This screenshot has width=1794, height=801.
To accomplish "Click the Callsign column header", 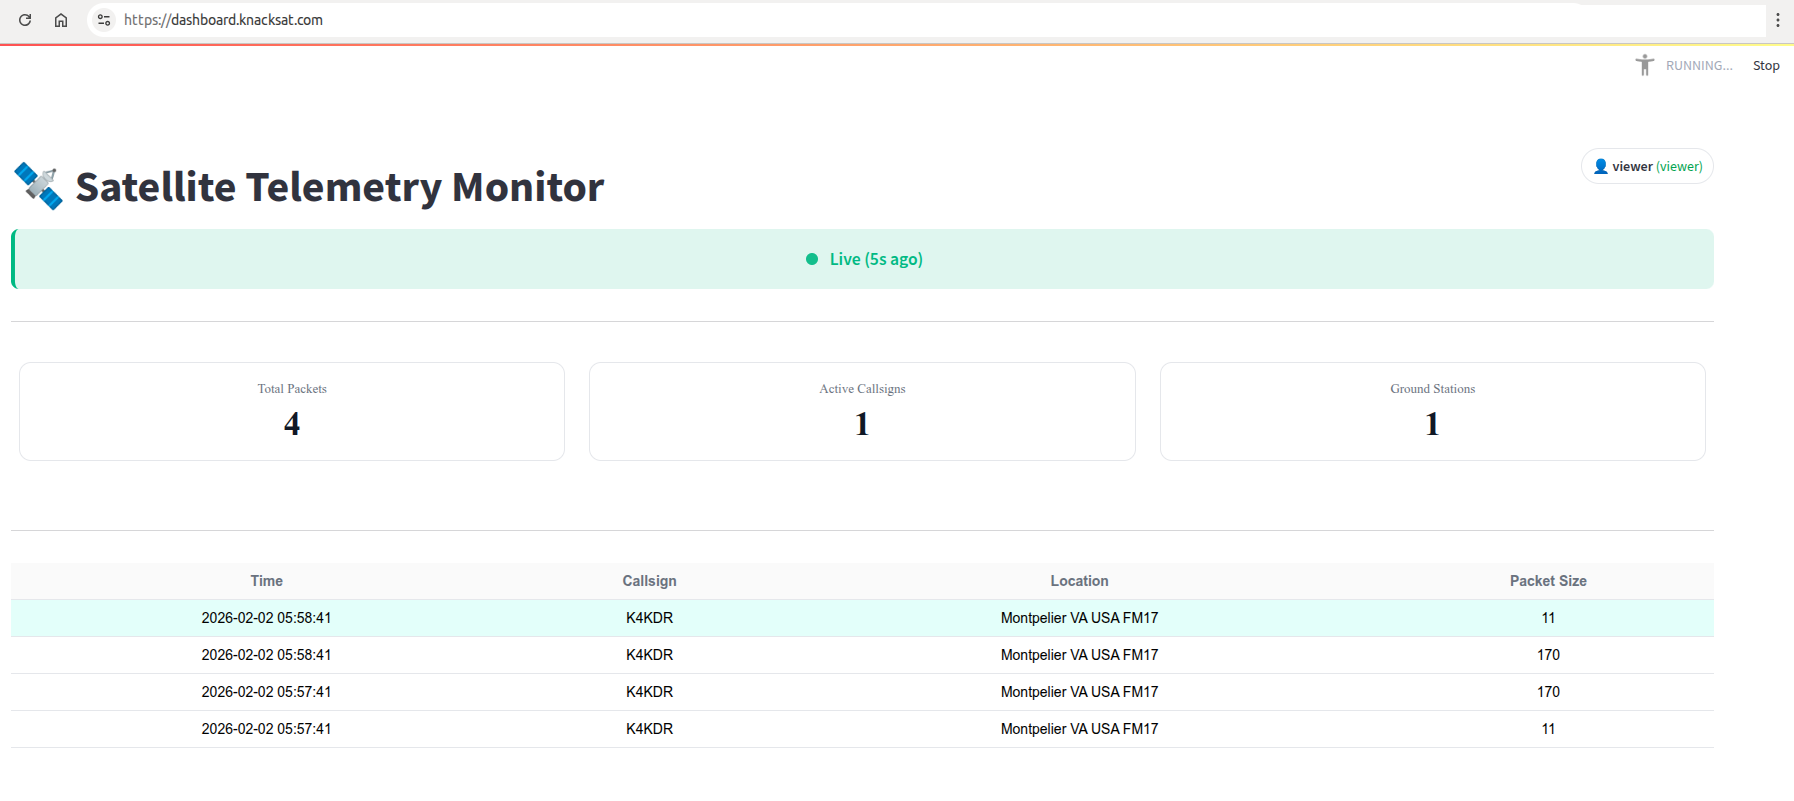I will coord(649,581).
